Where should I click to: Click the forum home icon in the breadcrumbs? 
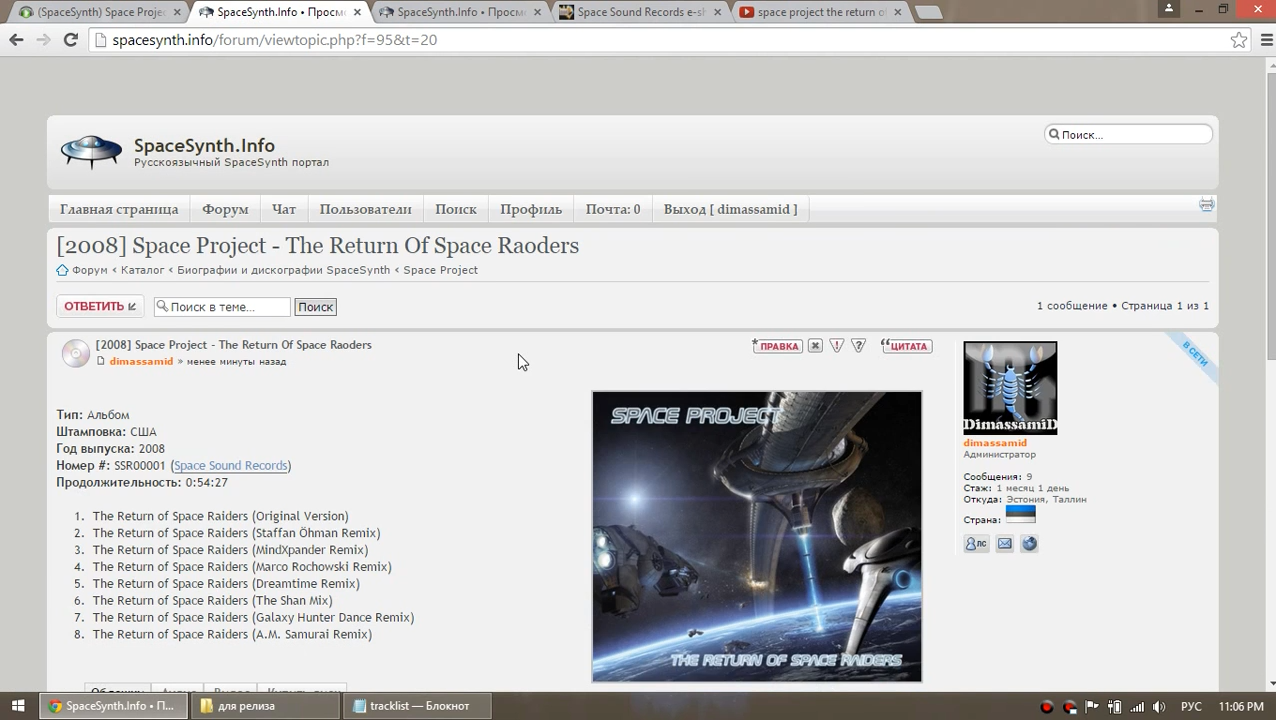[x=63, y=270]
